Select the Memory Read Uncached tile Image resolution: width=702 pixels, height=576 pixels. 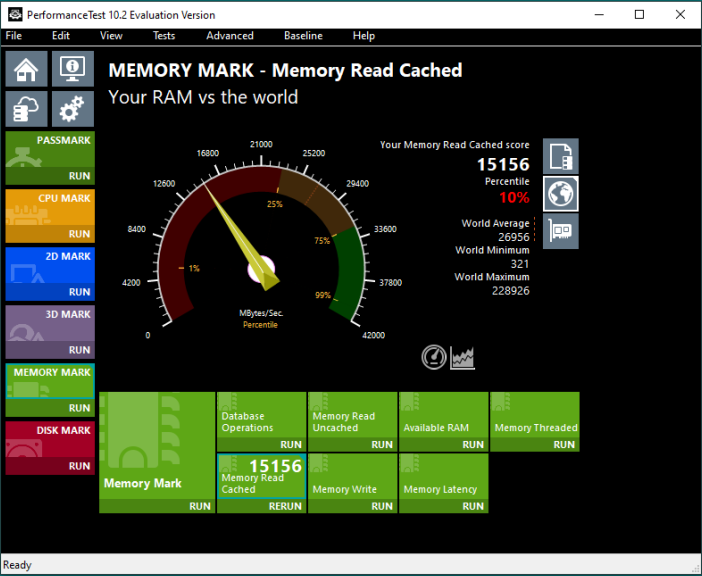pyautogui.click(x=353, y=415)
